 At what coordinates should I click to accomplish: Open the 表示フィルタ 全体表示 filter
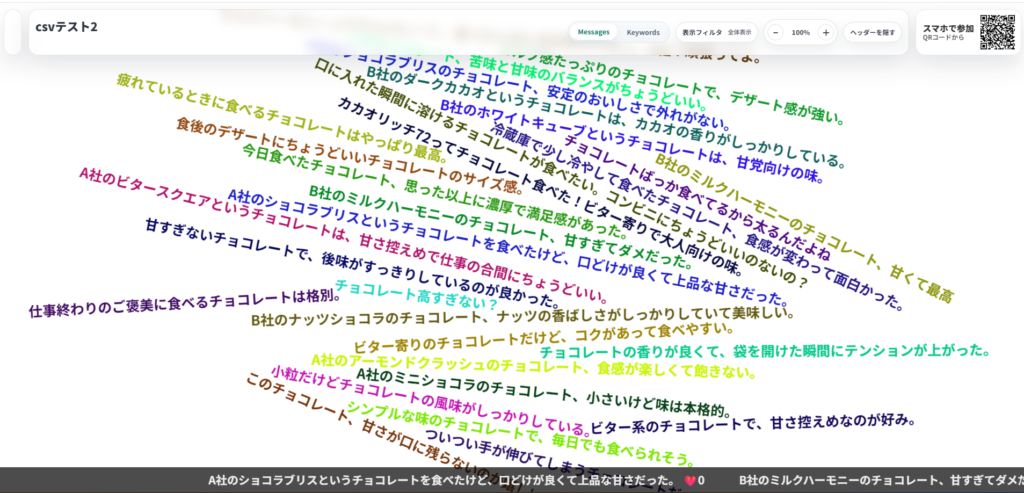716,32
